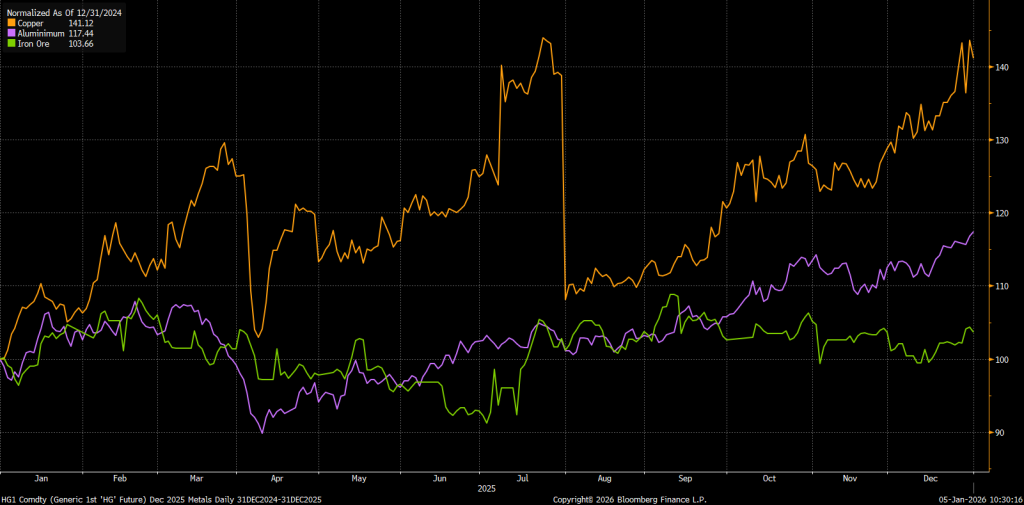Viewport: 1024px width, 505px height.
Task: Select the Copper label in the legend
Action: [32, 22]
